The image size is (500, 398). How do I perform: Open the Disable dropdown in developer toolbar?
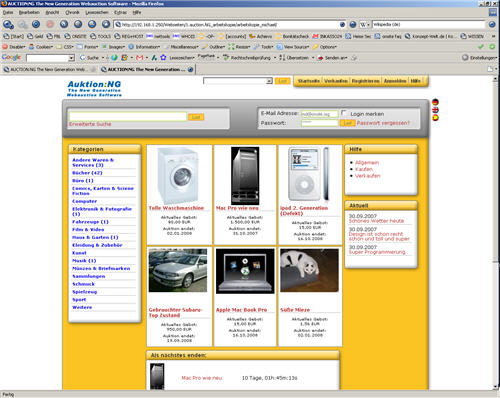tap(14, 47)
